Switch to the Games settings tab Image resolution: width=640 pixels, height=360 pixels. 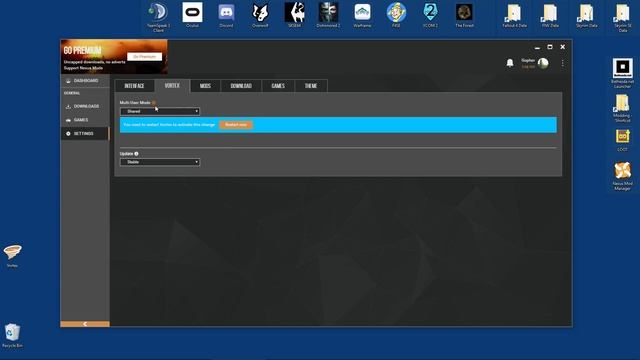click(x=278, y=86)
